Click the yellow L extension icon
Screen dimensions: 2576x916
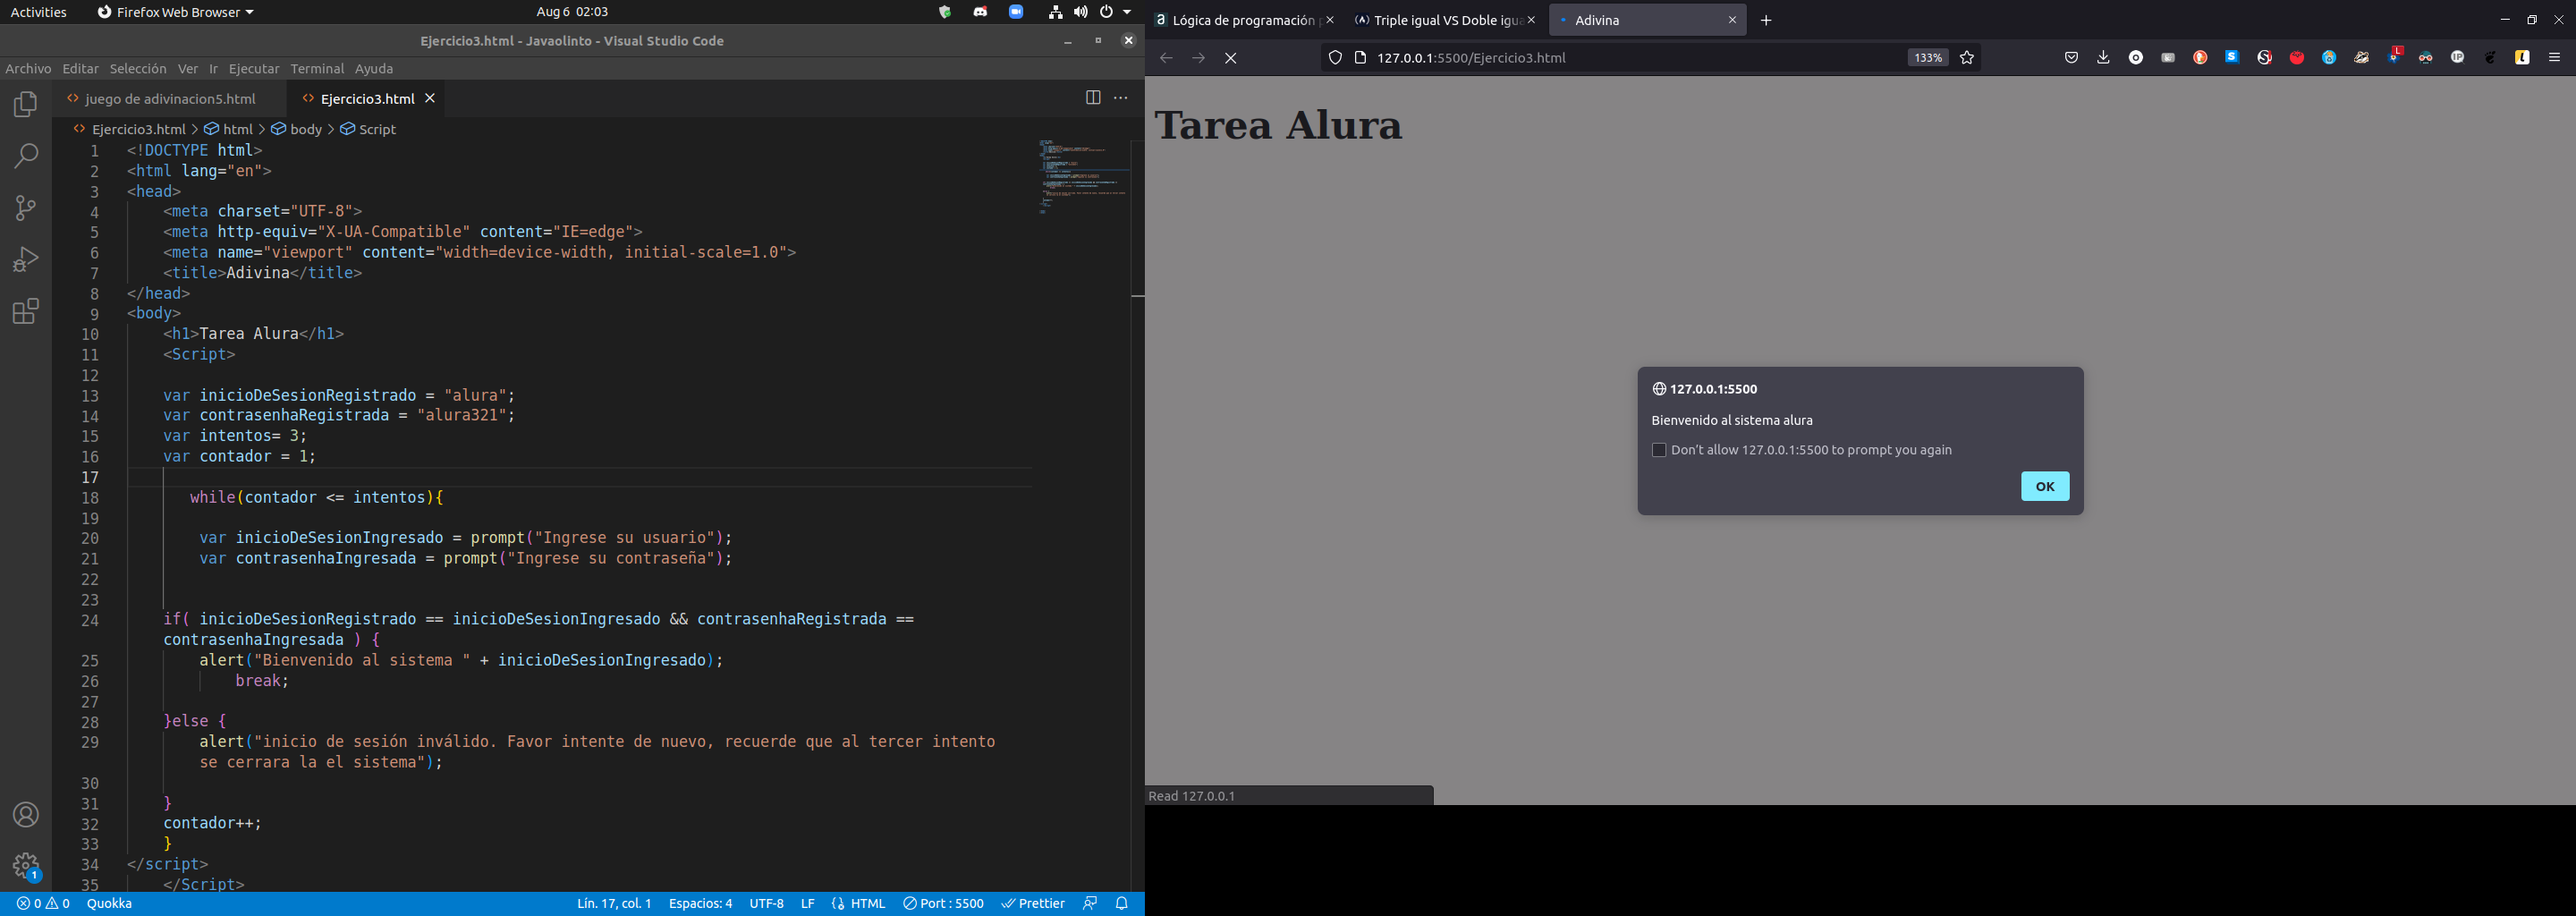click(x=2522, y=58)
